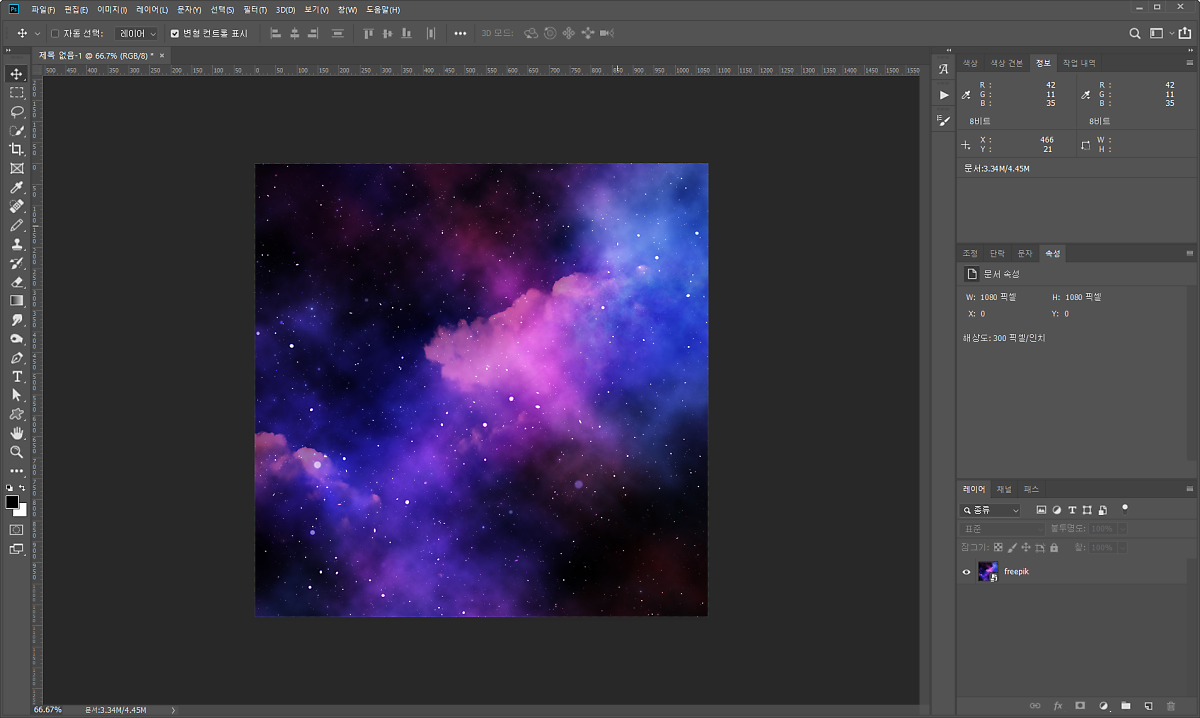
Task: Open the 조정 panel tab
Action: pos(970,254)
